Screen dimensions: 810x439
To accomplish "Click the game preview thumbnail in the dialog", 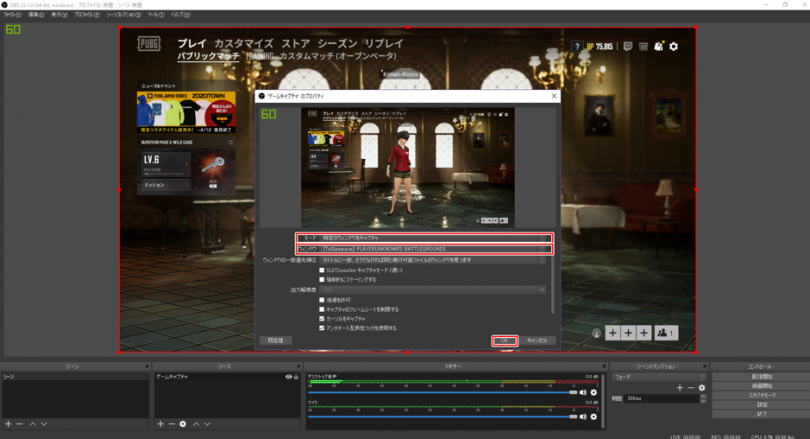I will (408, 168).
